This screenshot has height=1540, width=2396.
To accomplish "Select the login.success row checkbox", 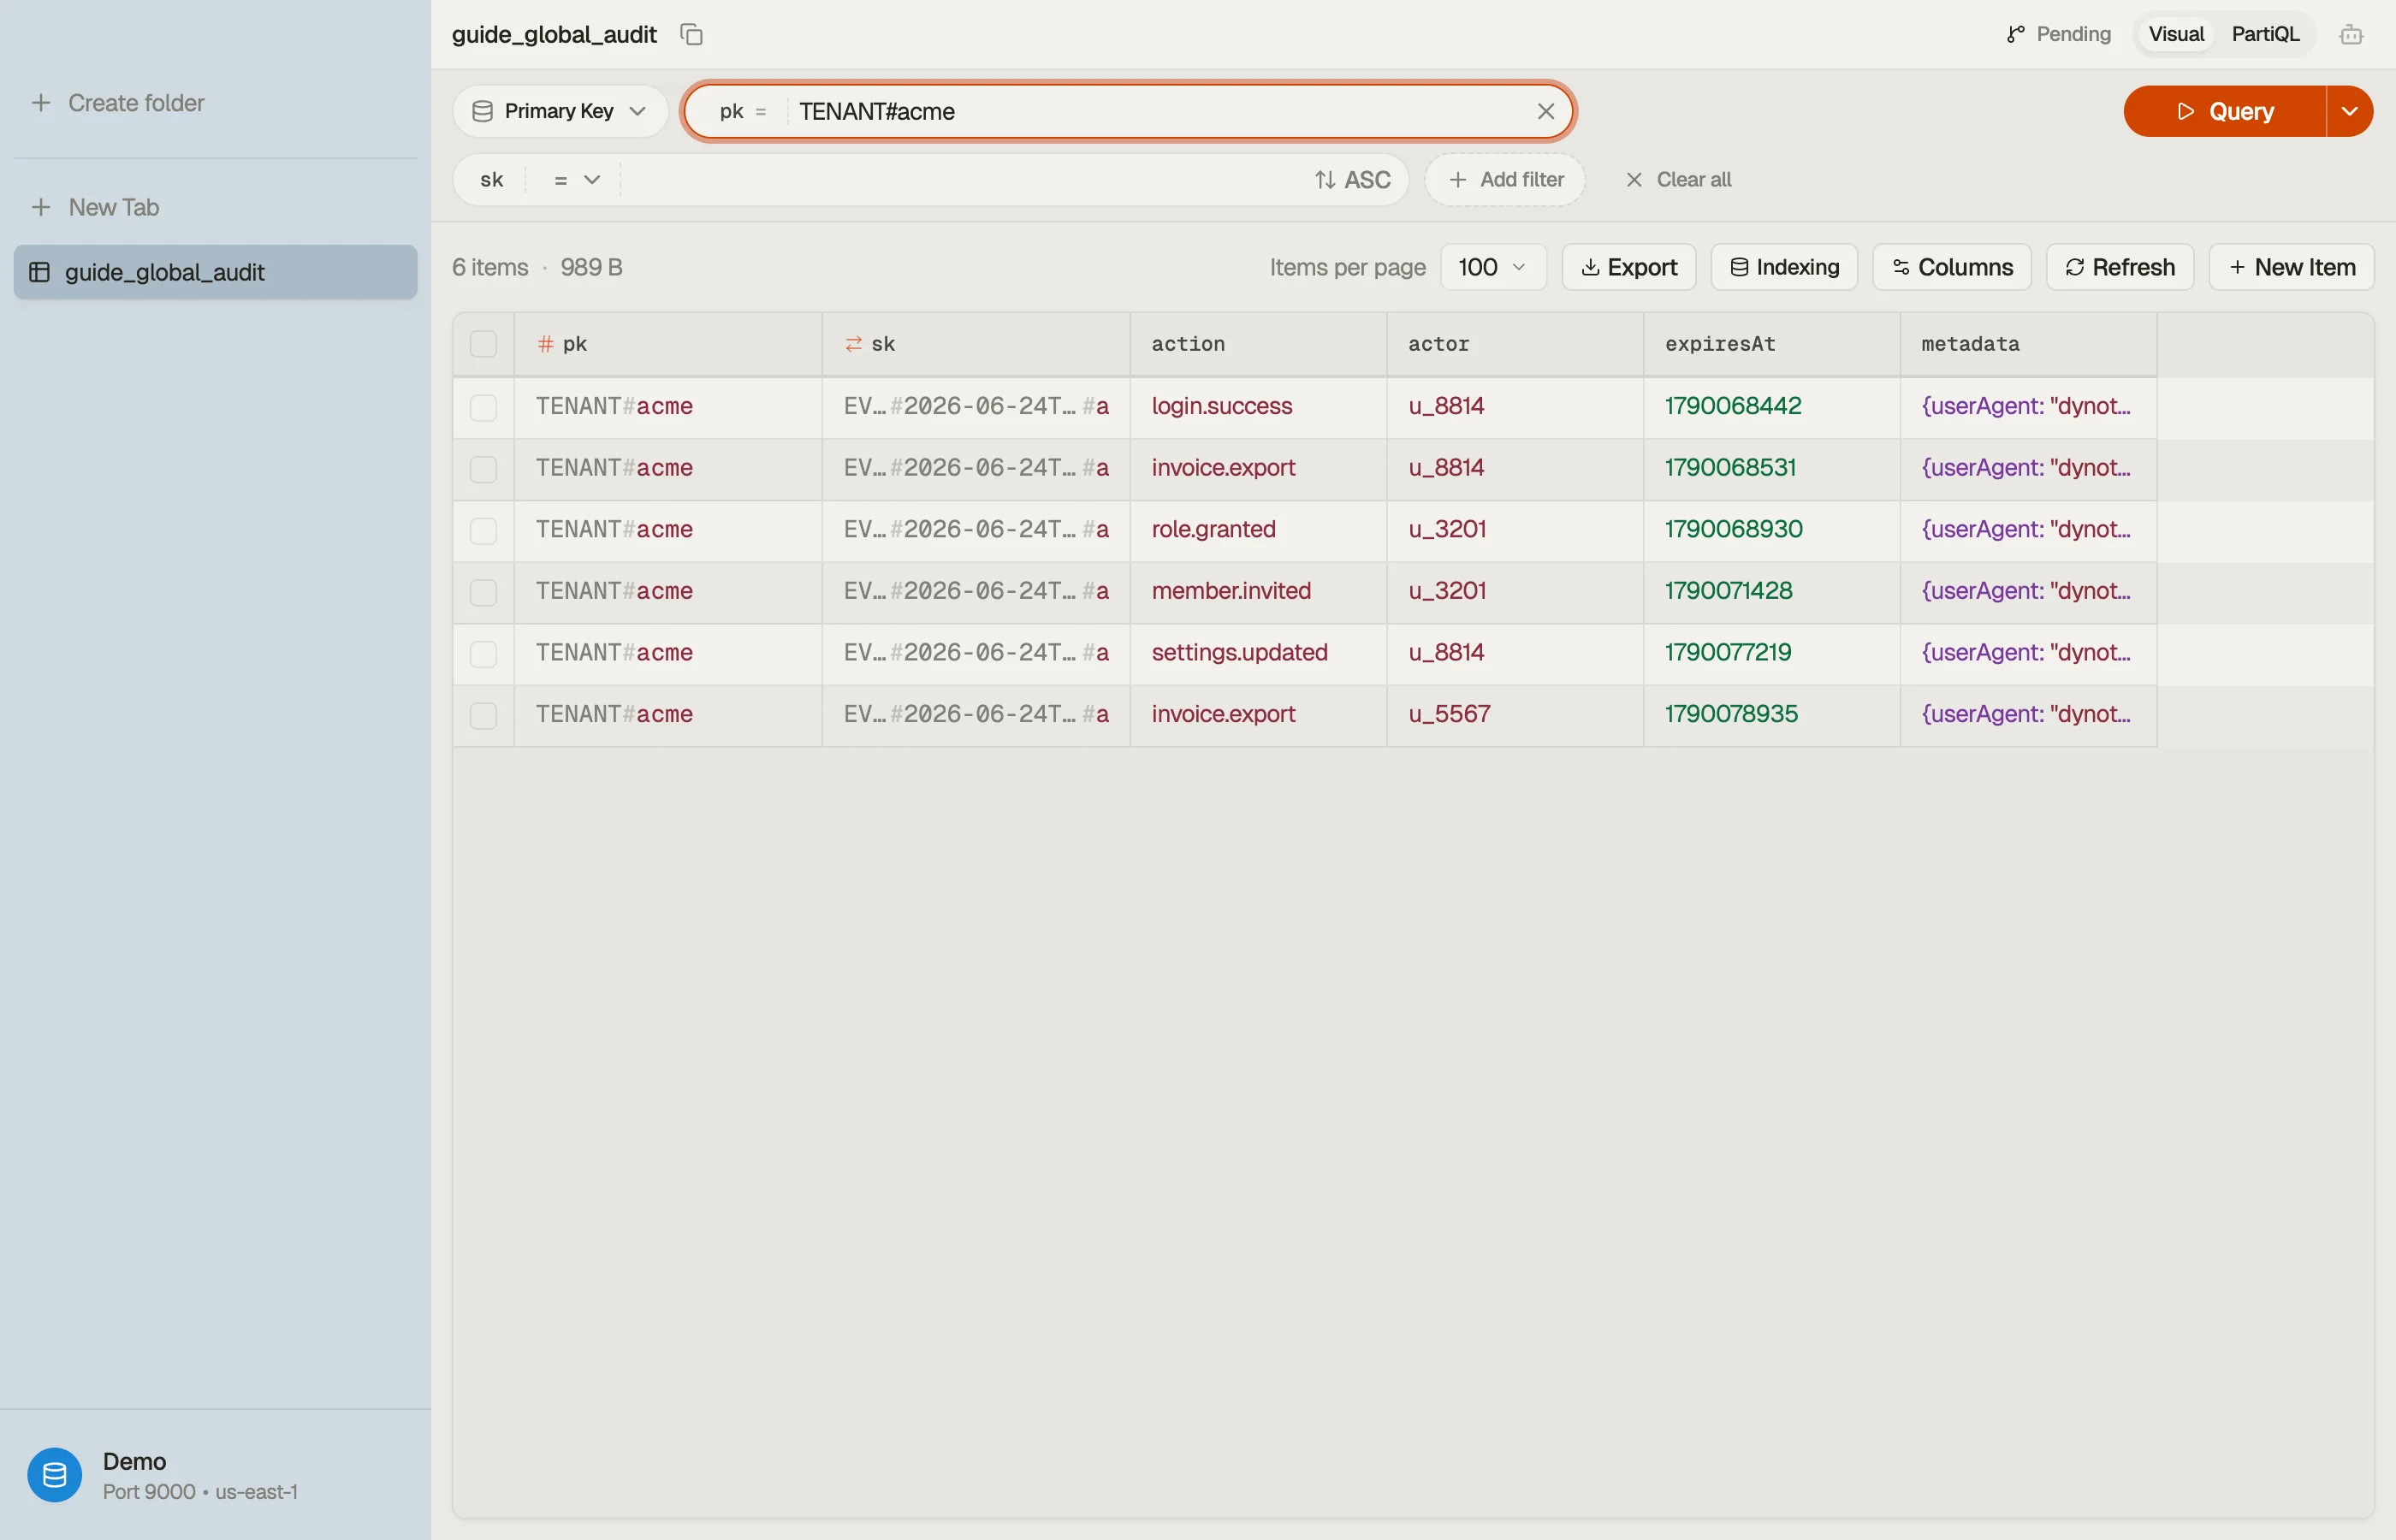I will (483, 407).
